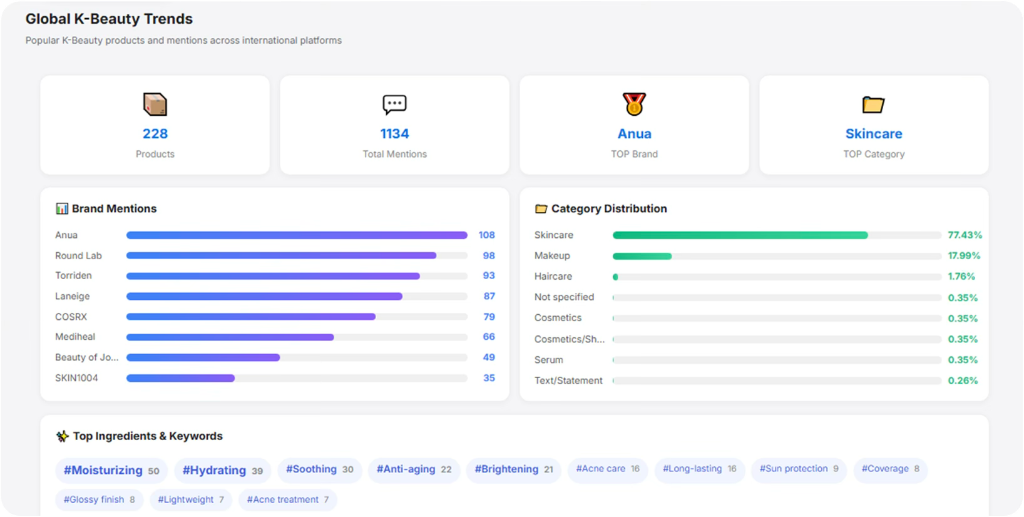Click the bar chart icon beside Brand Mentions
The width and height of the screenshot is (1024, 517).
tap(62, 209)
